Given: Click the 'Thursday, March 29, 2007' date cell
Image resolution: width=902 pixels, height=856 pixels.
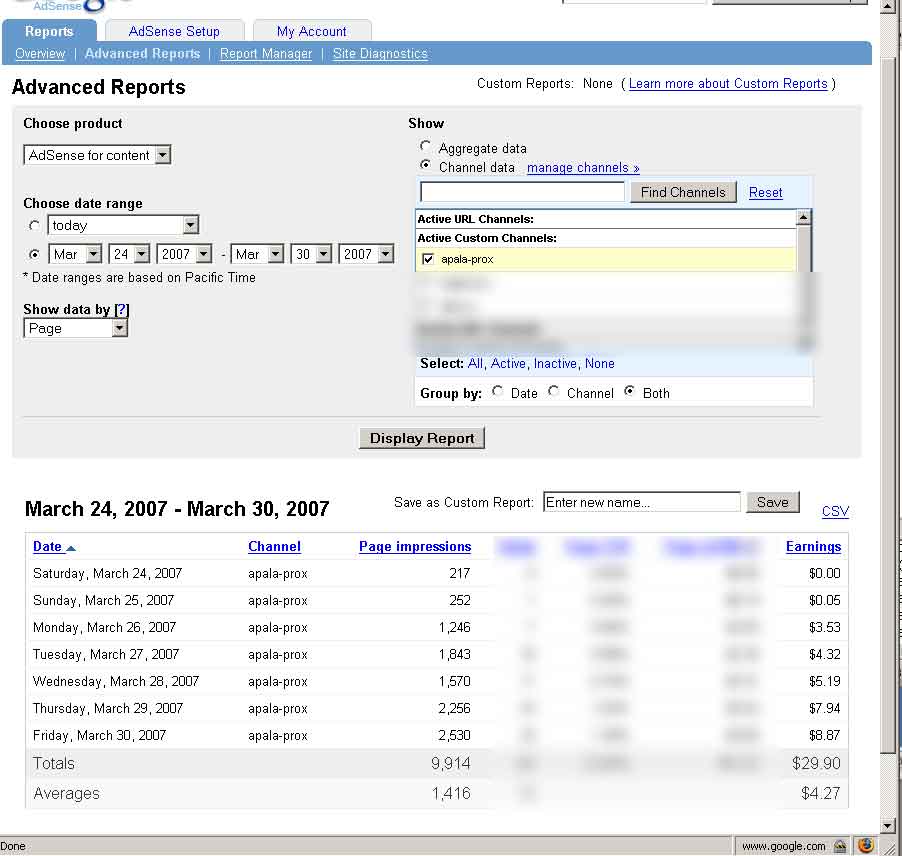Looking at the screenshot, I should tap(108, 708).
